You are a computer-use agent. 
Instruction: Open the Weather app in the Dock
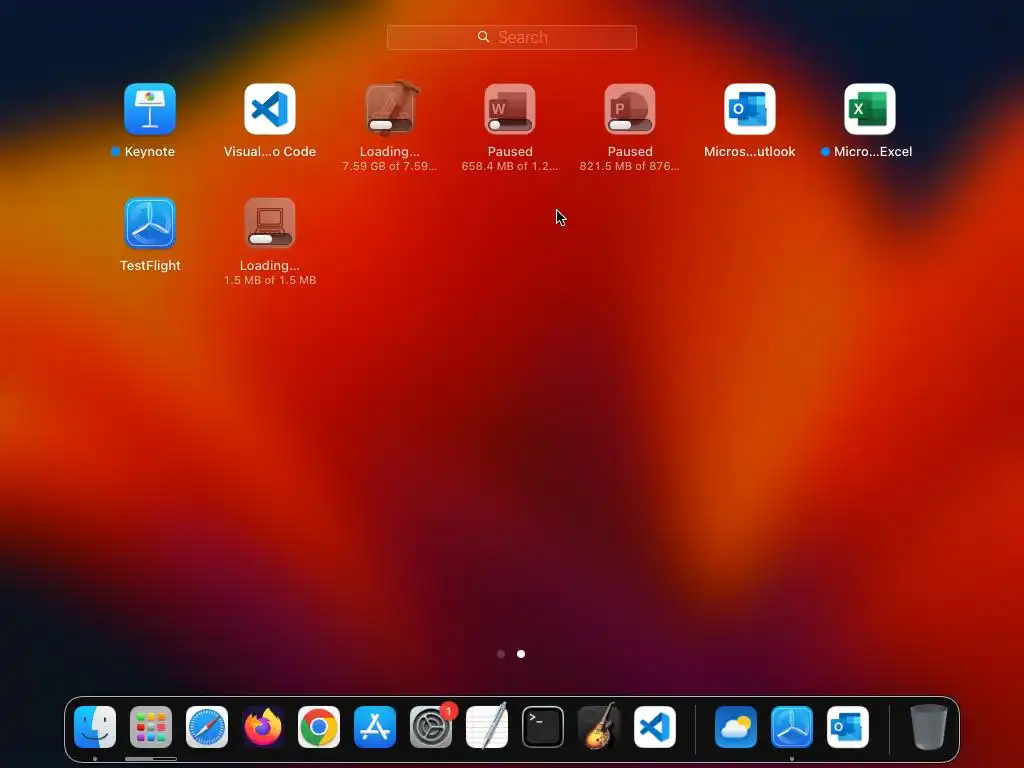tap(736, 727)
